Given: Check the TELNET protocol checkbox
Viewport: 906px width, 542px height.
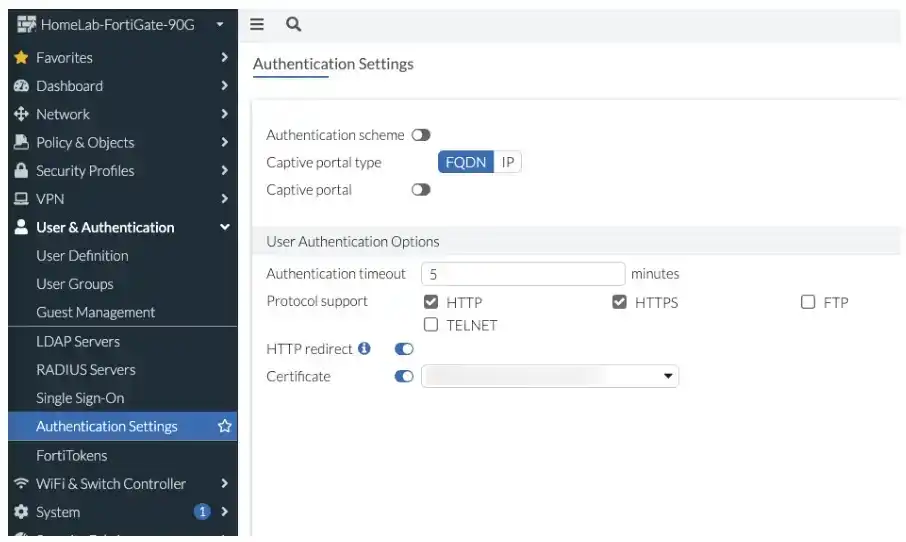Looking at the screenshot, I should pos(431,325).
